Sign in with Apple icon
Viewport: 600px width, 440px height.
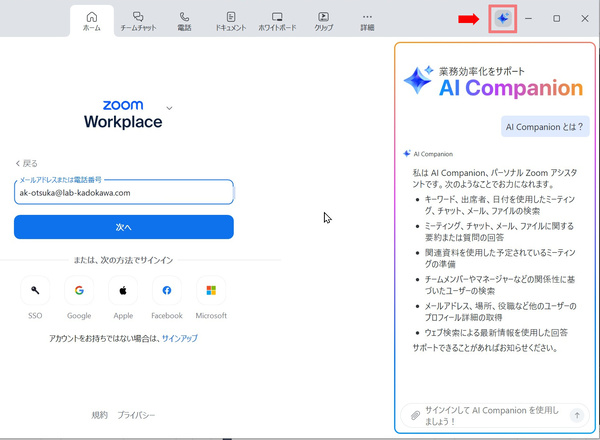(123, 290)
